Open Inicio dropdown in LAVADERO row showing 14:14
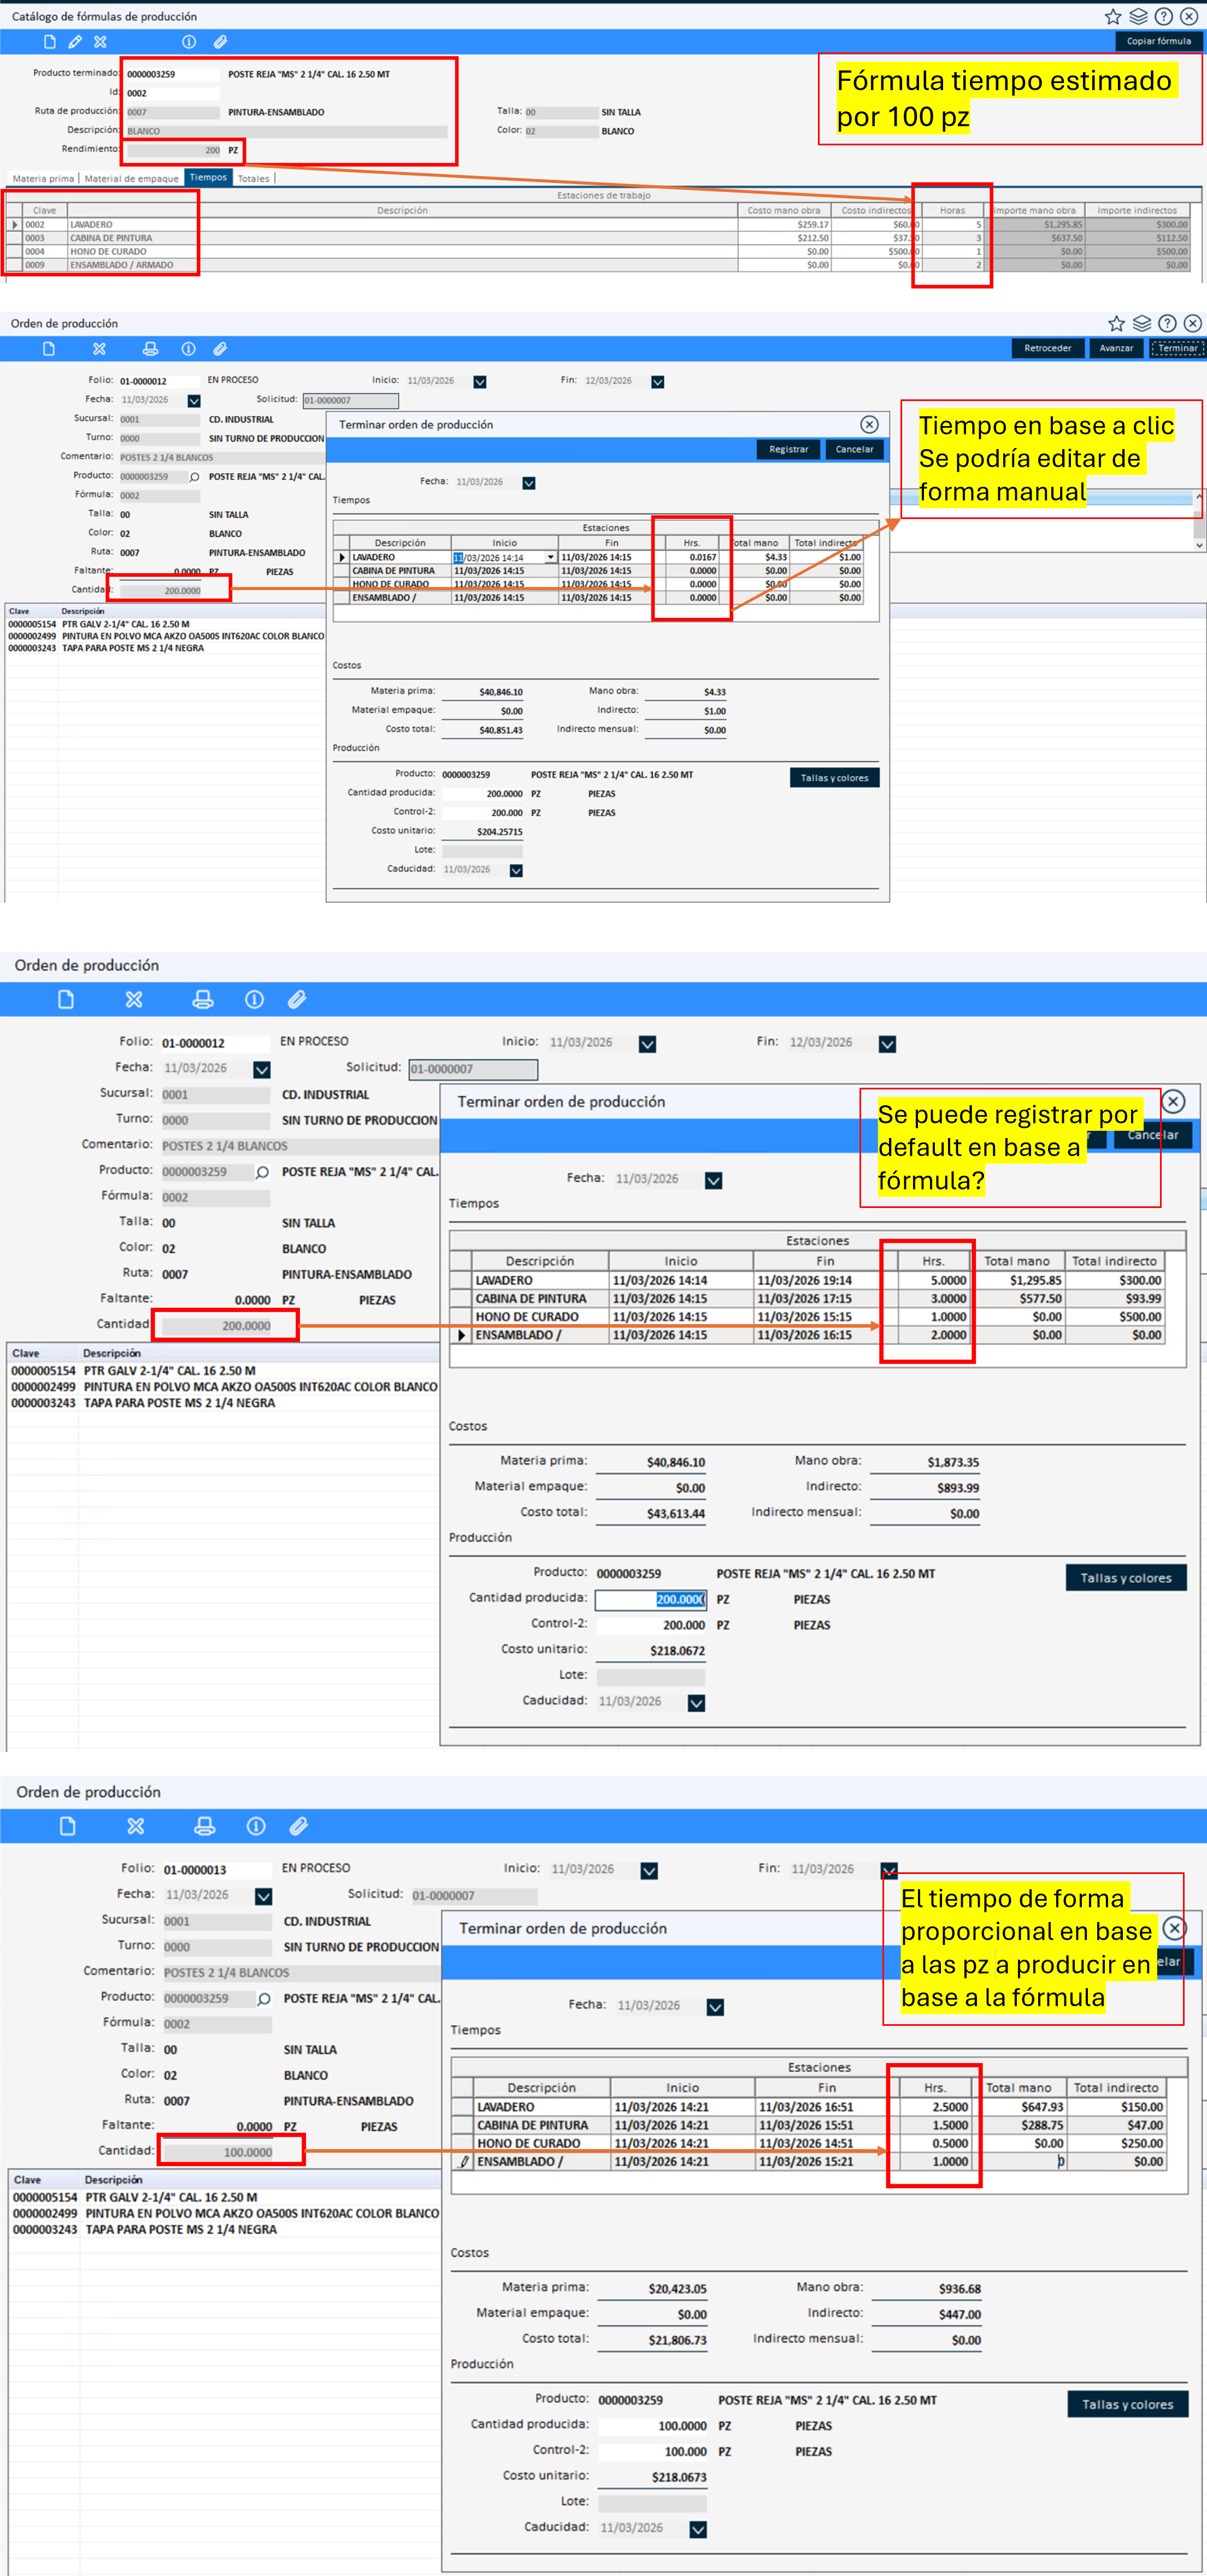 tap(550, 557)
